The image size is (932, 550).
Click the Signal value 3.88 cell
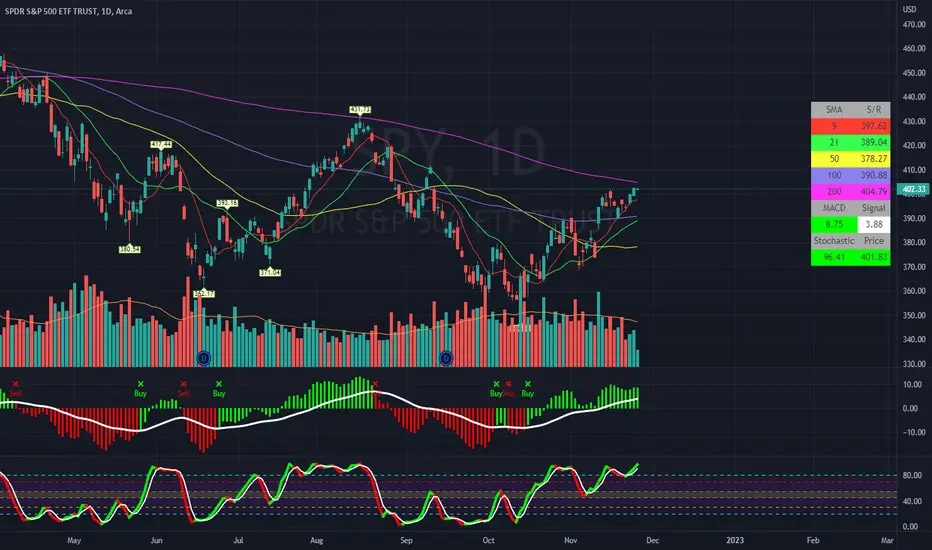pos(874,224)
